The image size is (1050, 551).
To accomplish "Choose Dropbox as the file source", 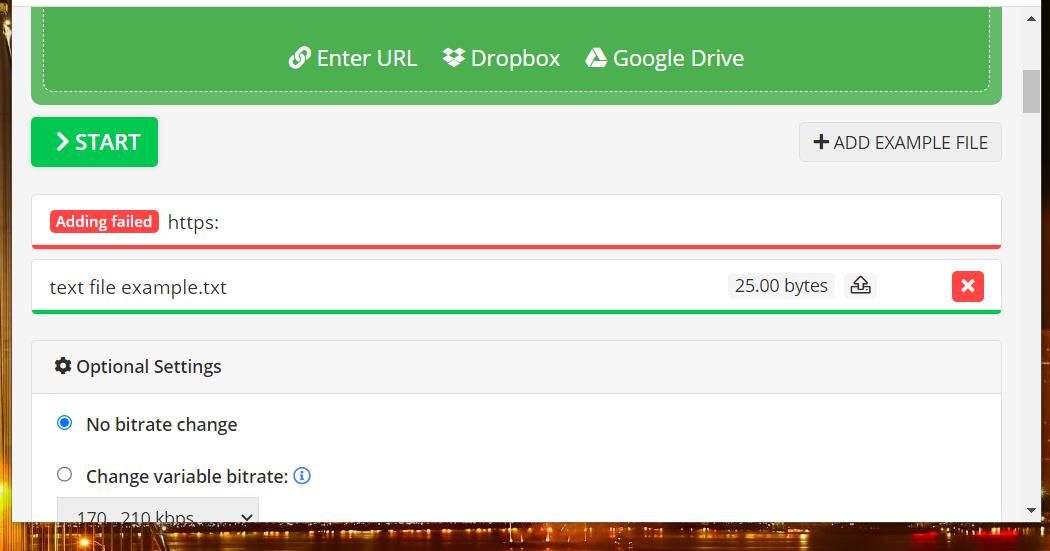I will 501,58.
